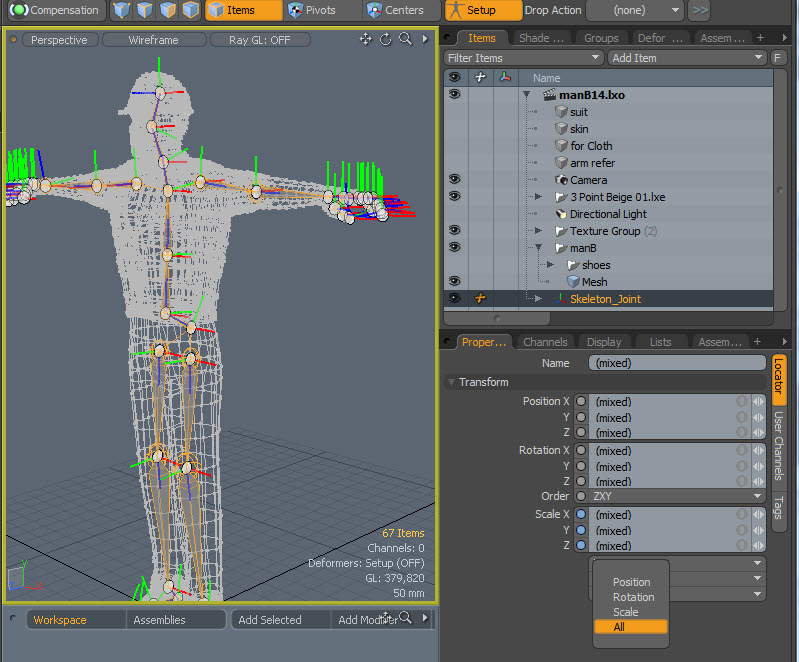
Task: Choose Rotation from the popup menu
Action: 633,597
